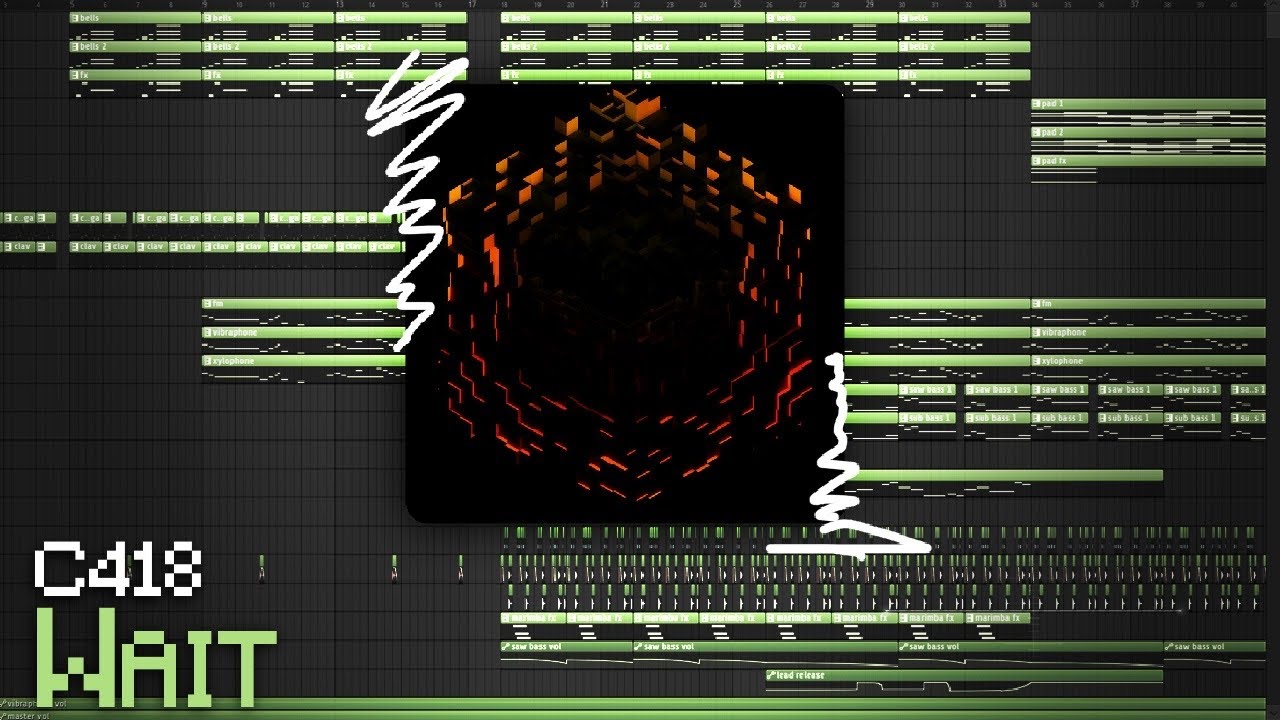The height and width of the screenshot is (720, 1280).
Task: Click the bells clip icon at bar 18
Action: [x=506, y=18]
